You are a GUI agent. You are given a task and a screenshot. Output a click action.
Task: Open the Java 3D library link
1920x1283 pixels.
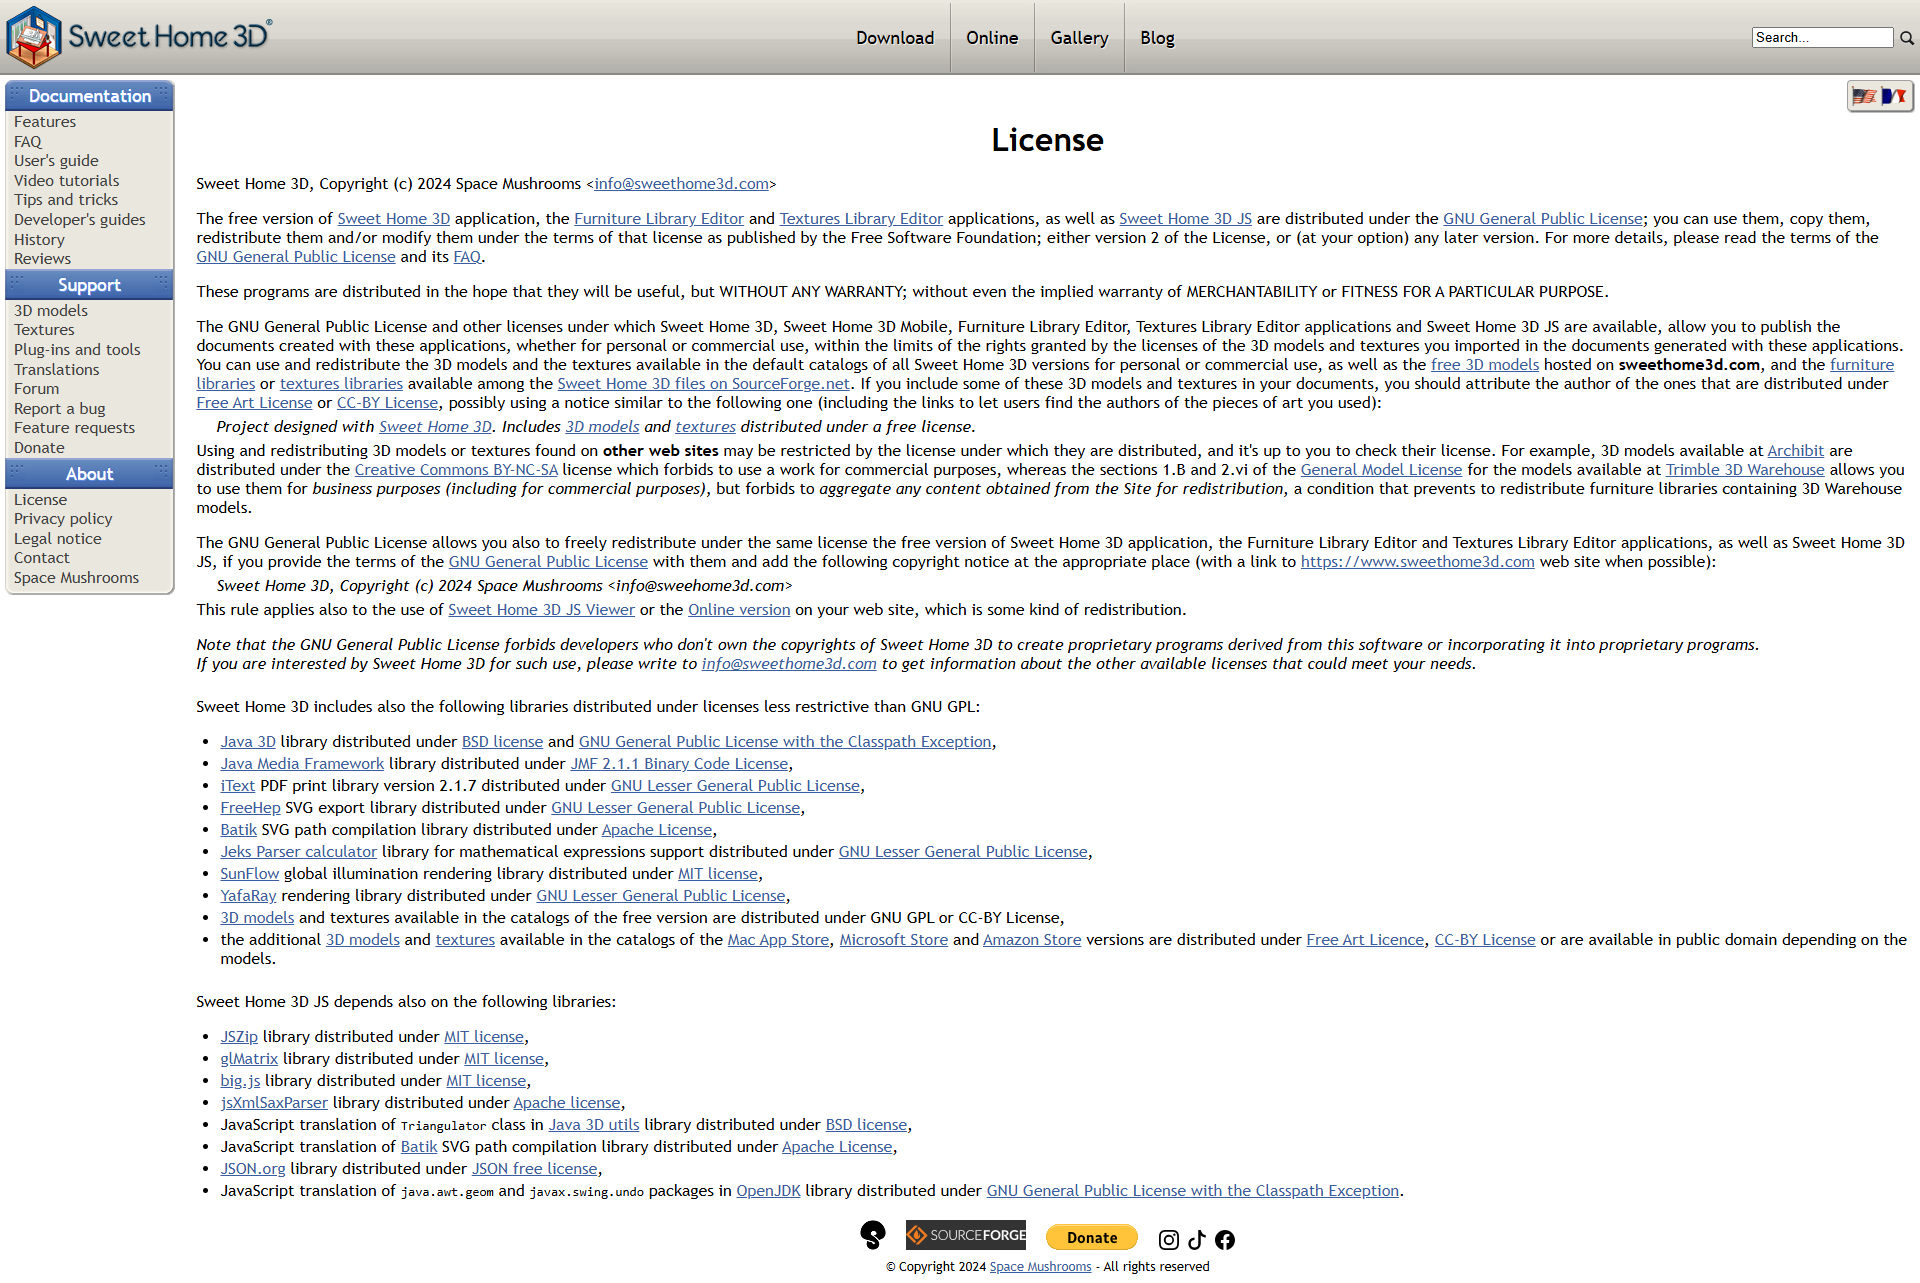point(248,742)
